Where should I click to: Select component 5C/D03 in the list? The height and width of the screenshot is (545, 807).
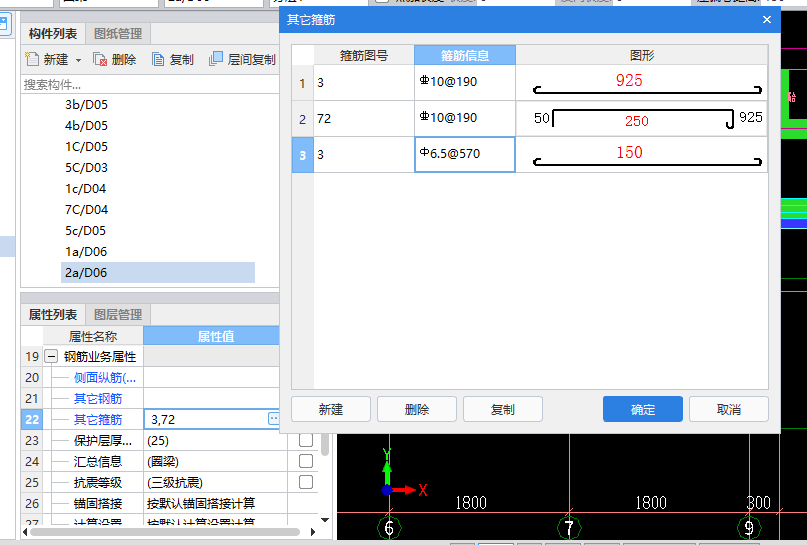(86, 168)
